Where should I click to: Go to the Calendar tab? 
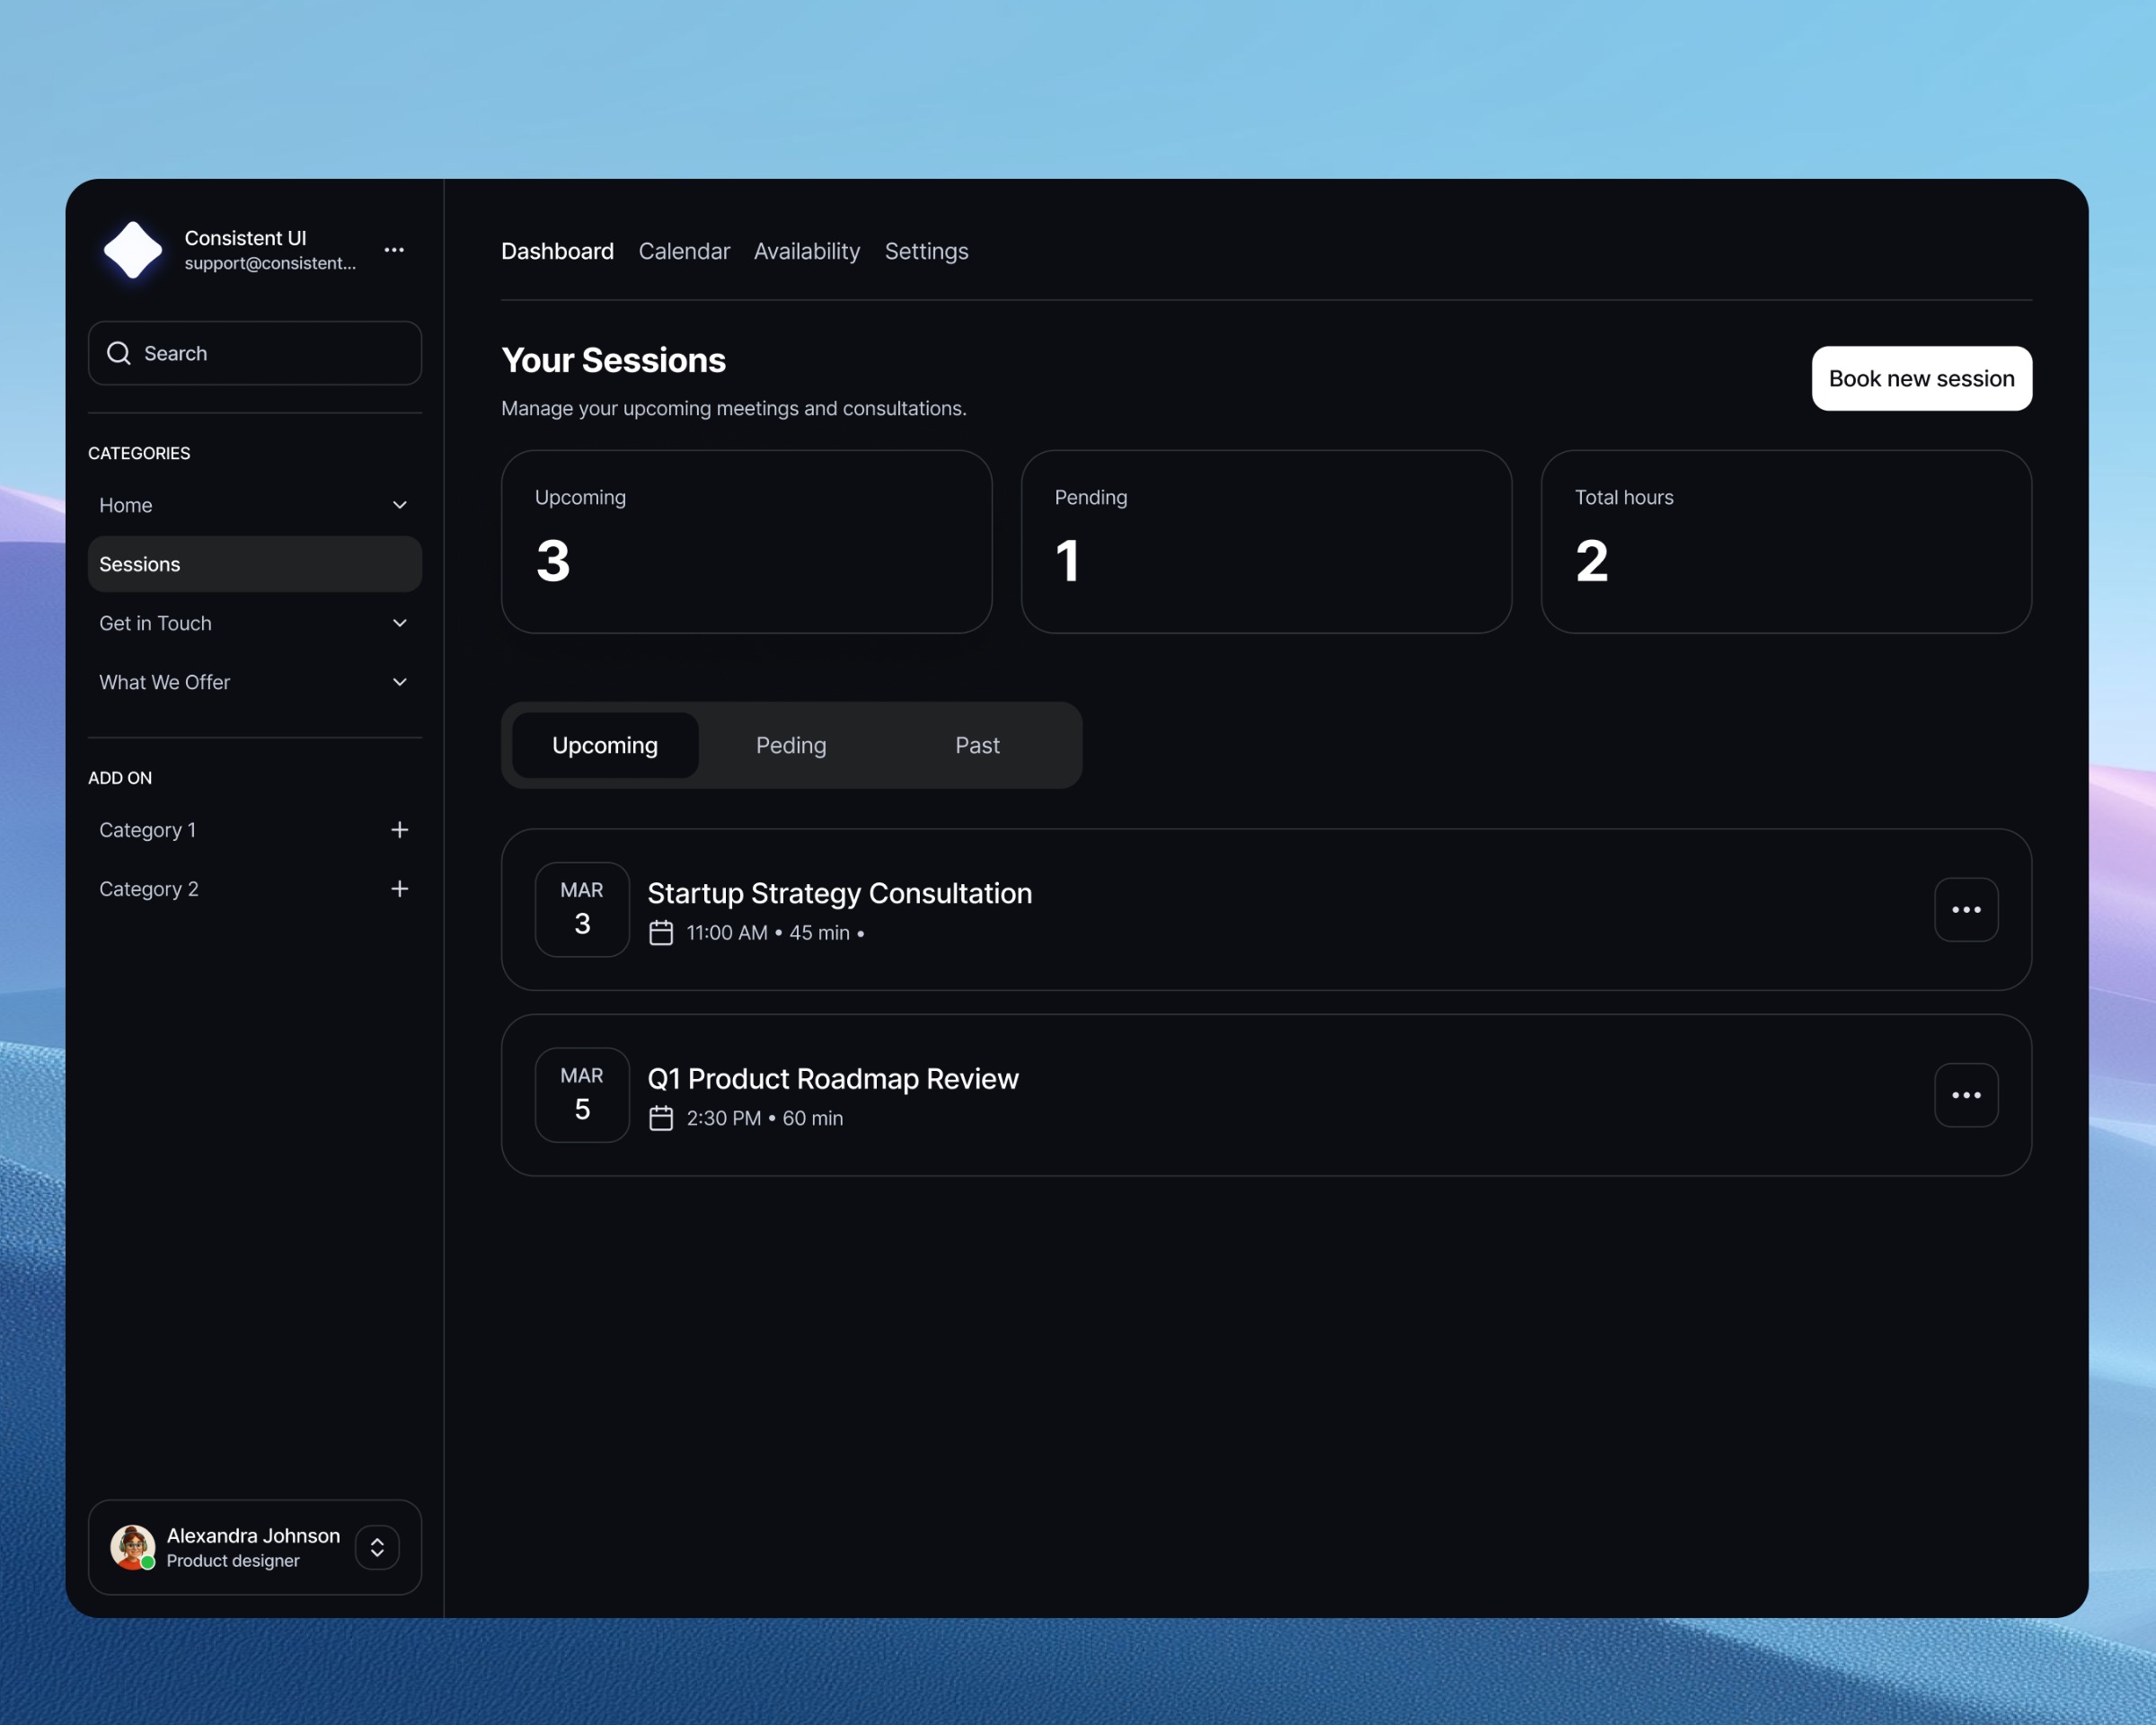(684, 251)
